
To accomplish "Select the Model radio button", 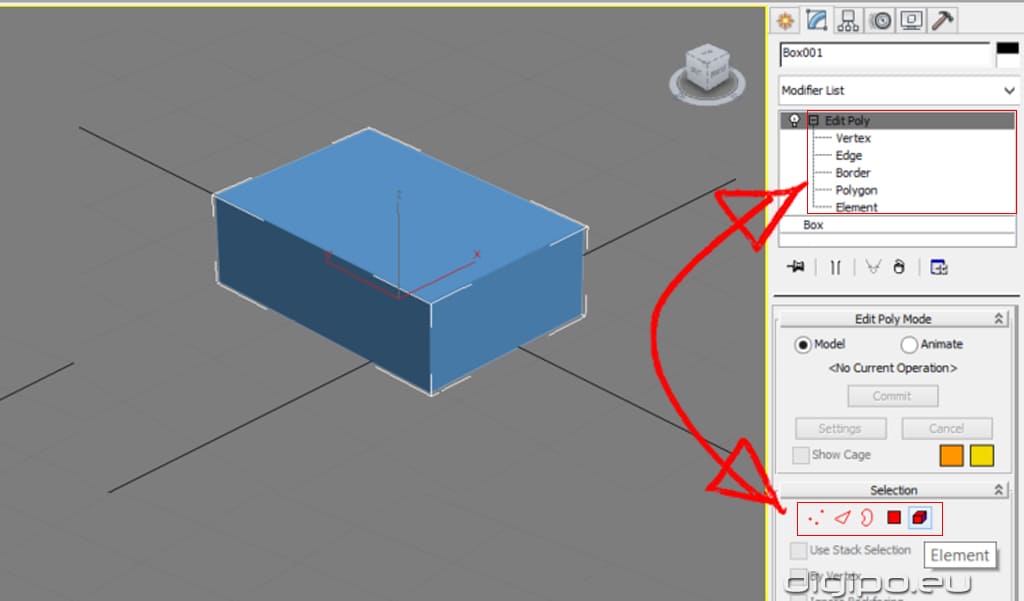I will 803,344.
